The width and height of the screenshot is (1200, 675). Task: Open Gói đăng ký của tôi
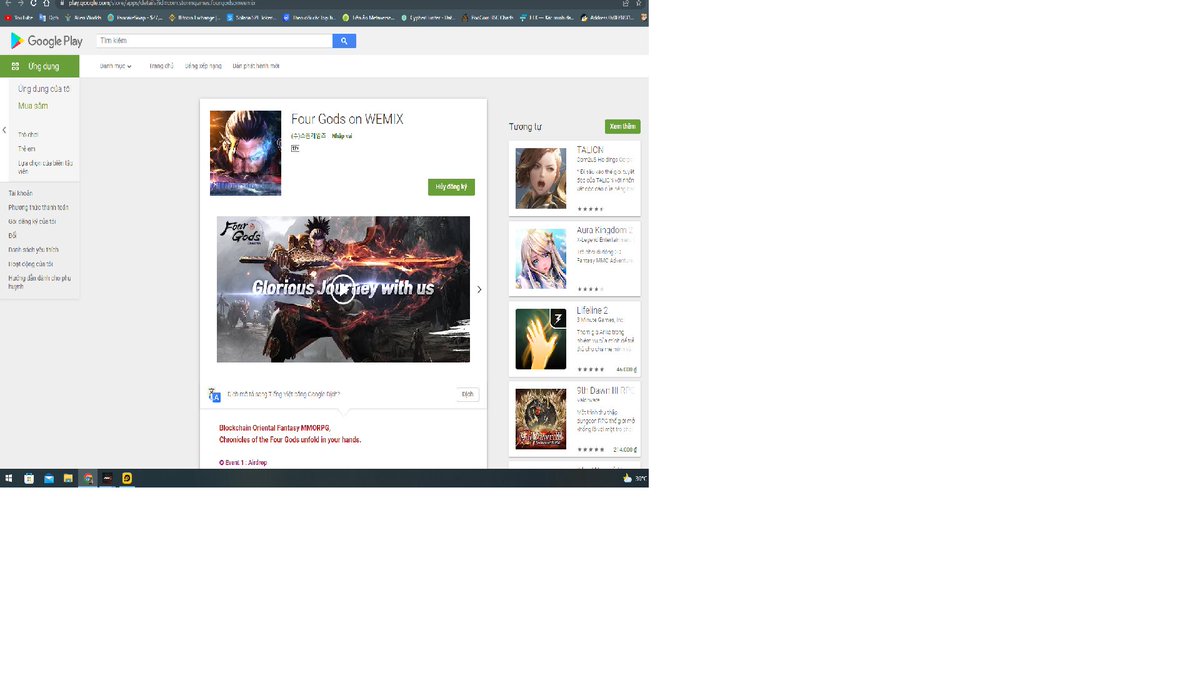coord(32,221)
